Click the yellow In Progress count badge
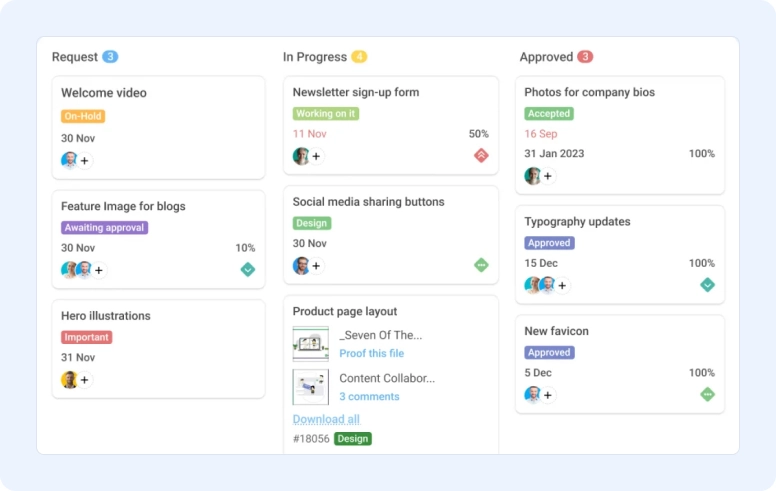 [x=359, y=56]
